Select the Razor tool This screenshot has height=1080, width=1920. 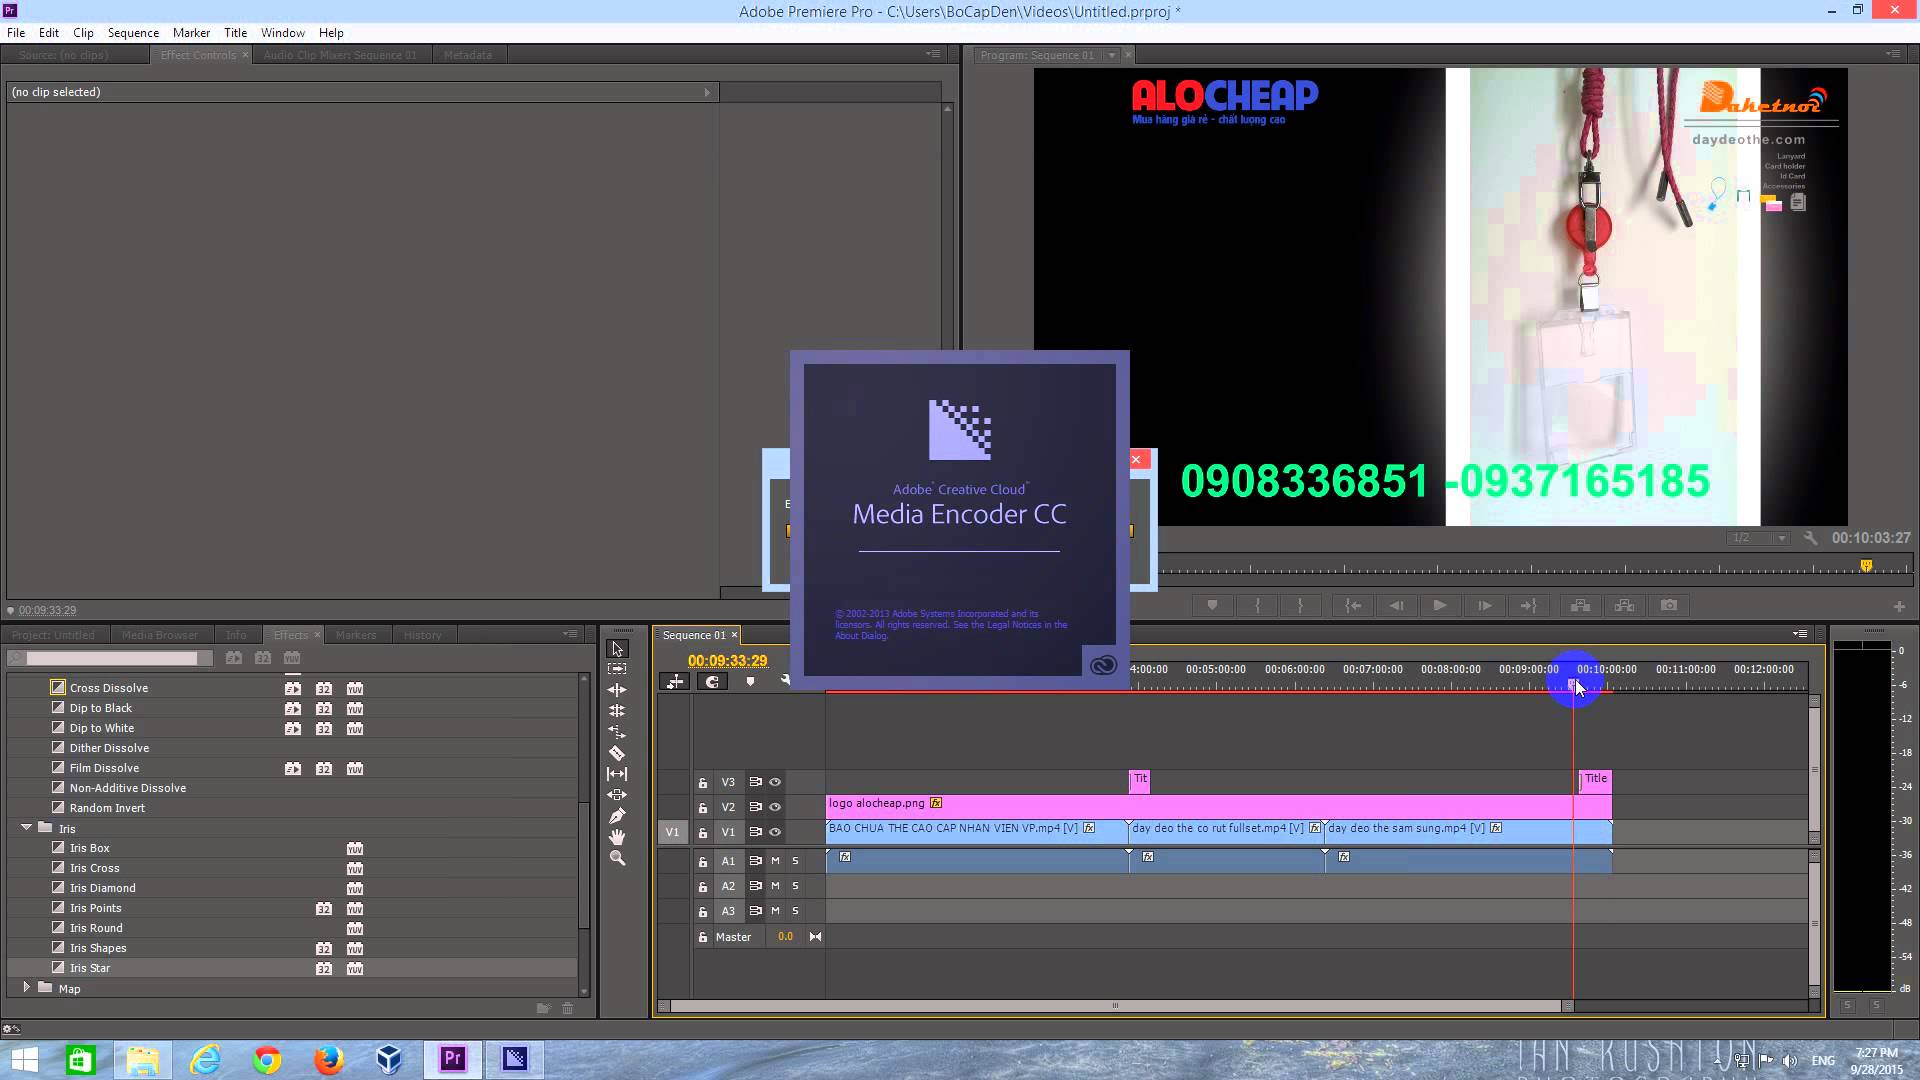coord(617,753)
